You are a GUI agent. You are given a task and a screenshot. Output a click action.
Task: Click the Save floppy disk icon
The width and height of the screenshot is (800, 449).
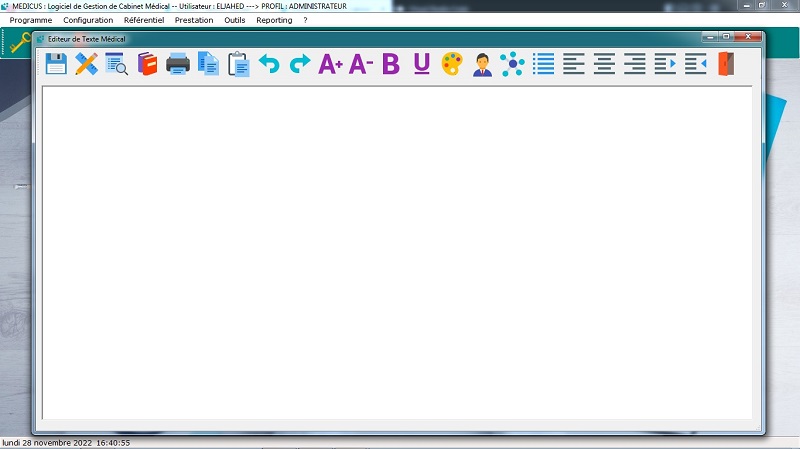pos(56,64)
